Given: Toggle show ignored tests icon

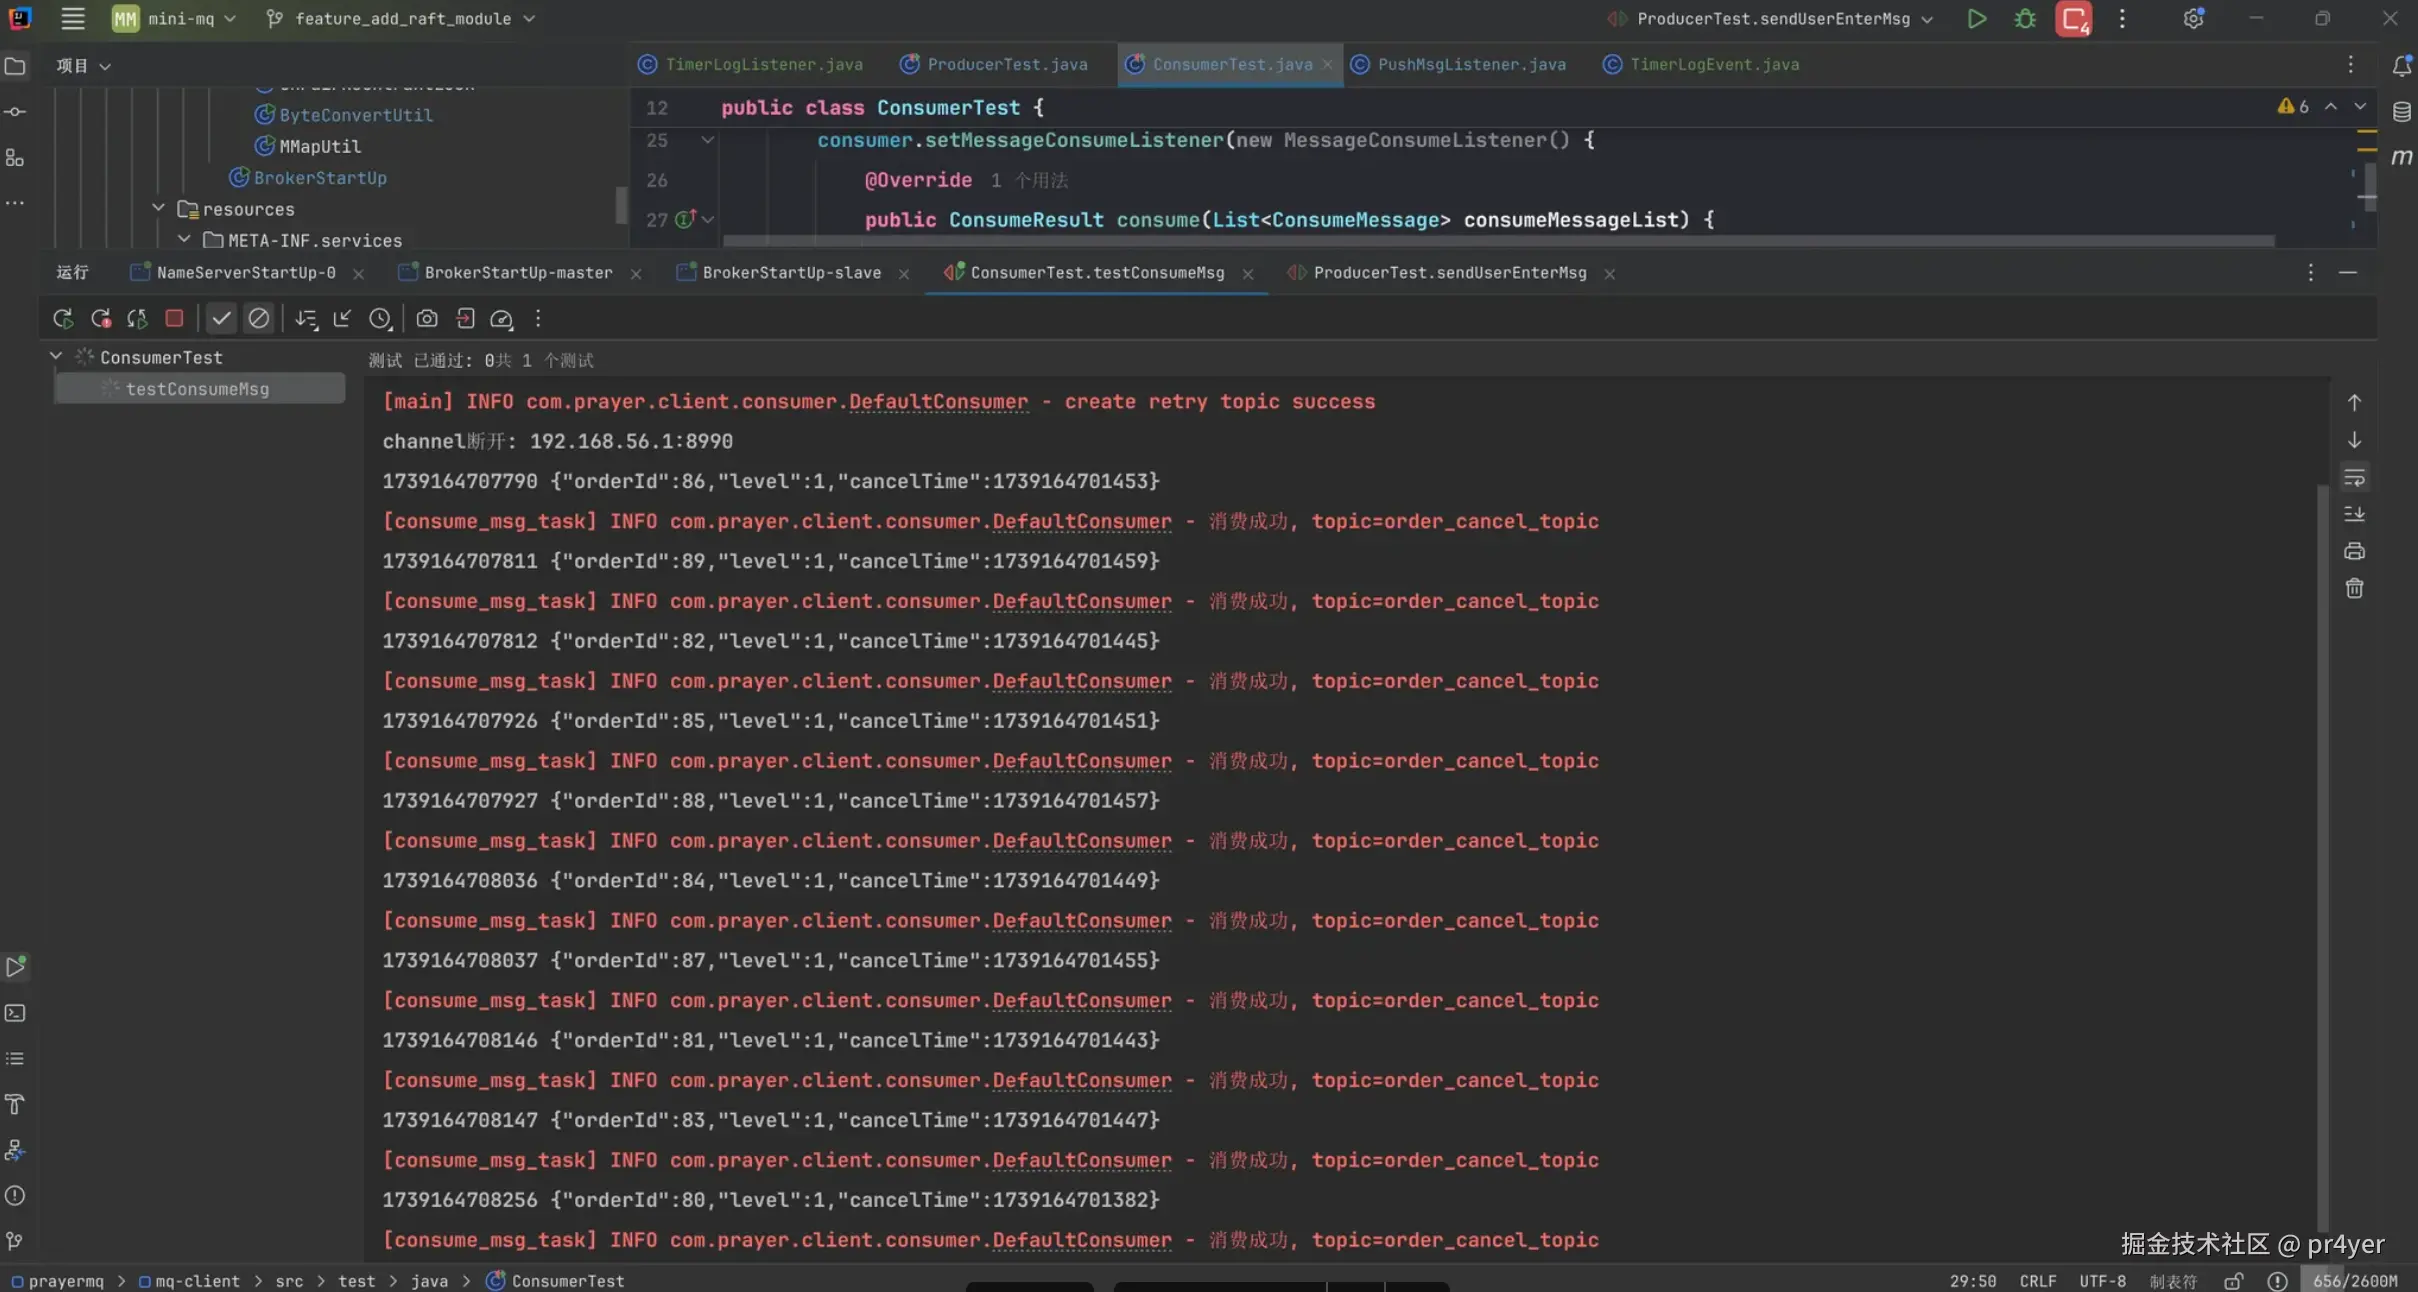Looking at the screenshot, I should click(x=258, y=318).
